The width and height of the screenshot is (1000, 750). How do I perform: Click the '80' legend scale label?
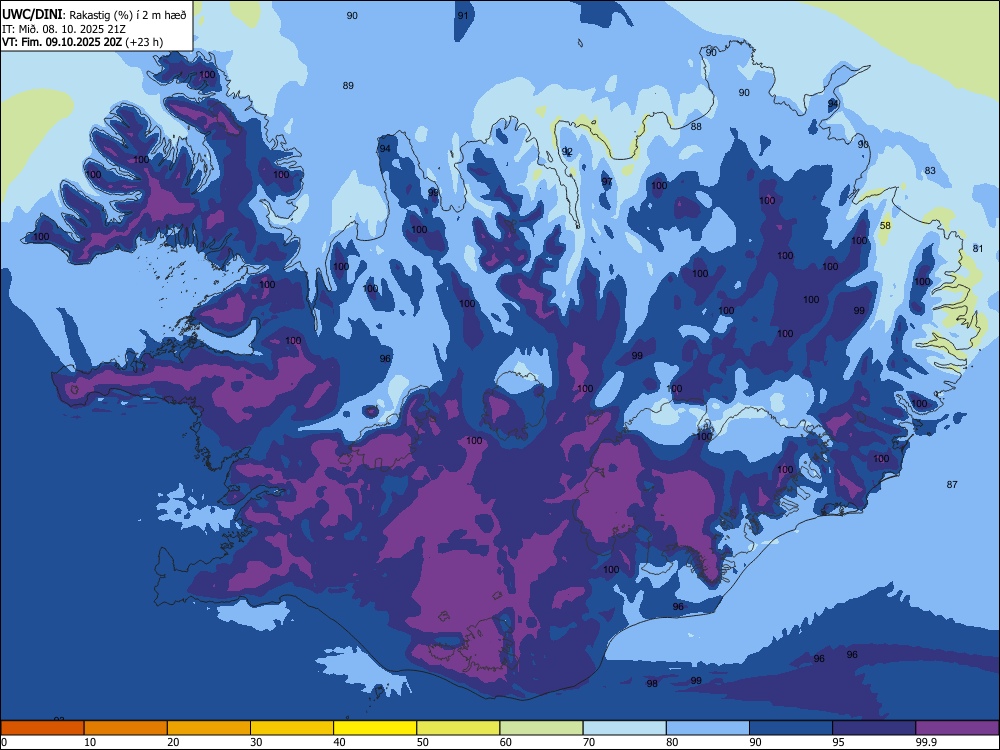point(672,742)
